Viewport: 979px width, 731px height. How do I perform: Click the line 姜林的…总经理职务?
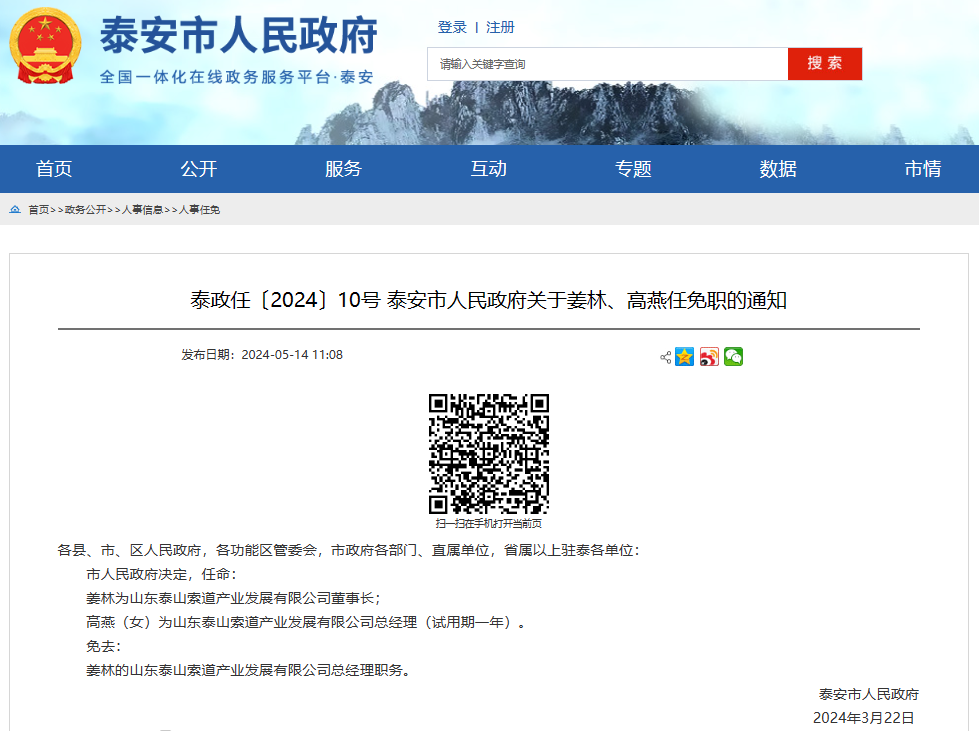(248, 670)
